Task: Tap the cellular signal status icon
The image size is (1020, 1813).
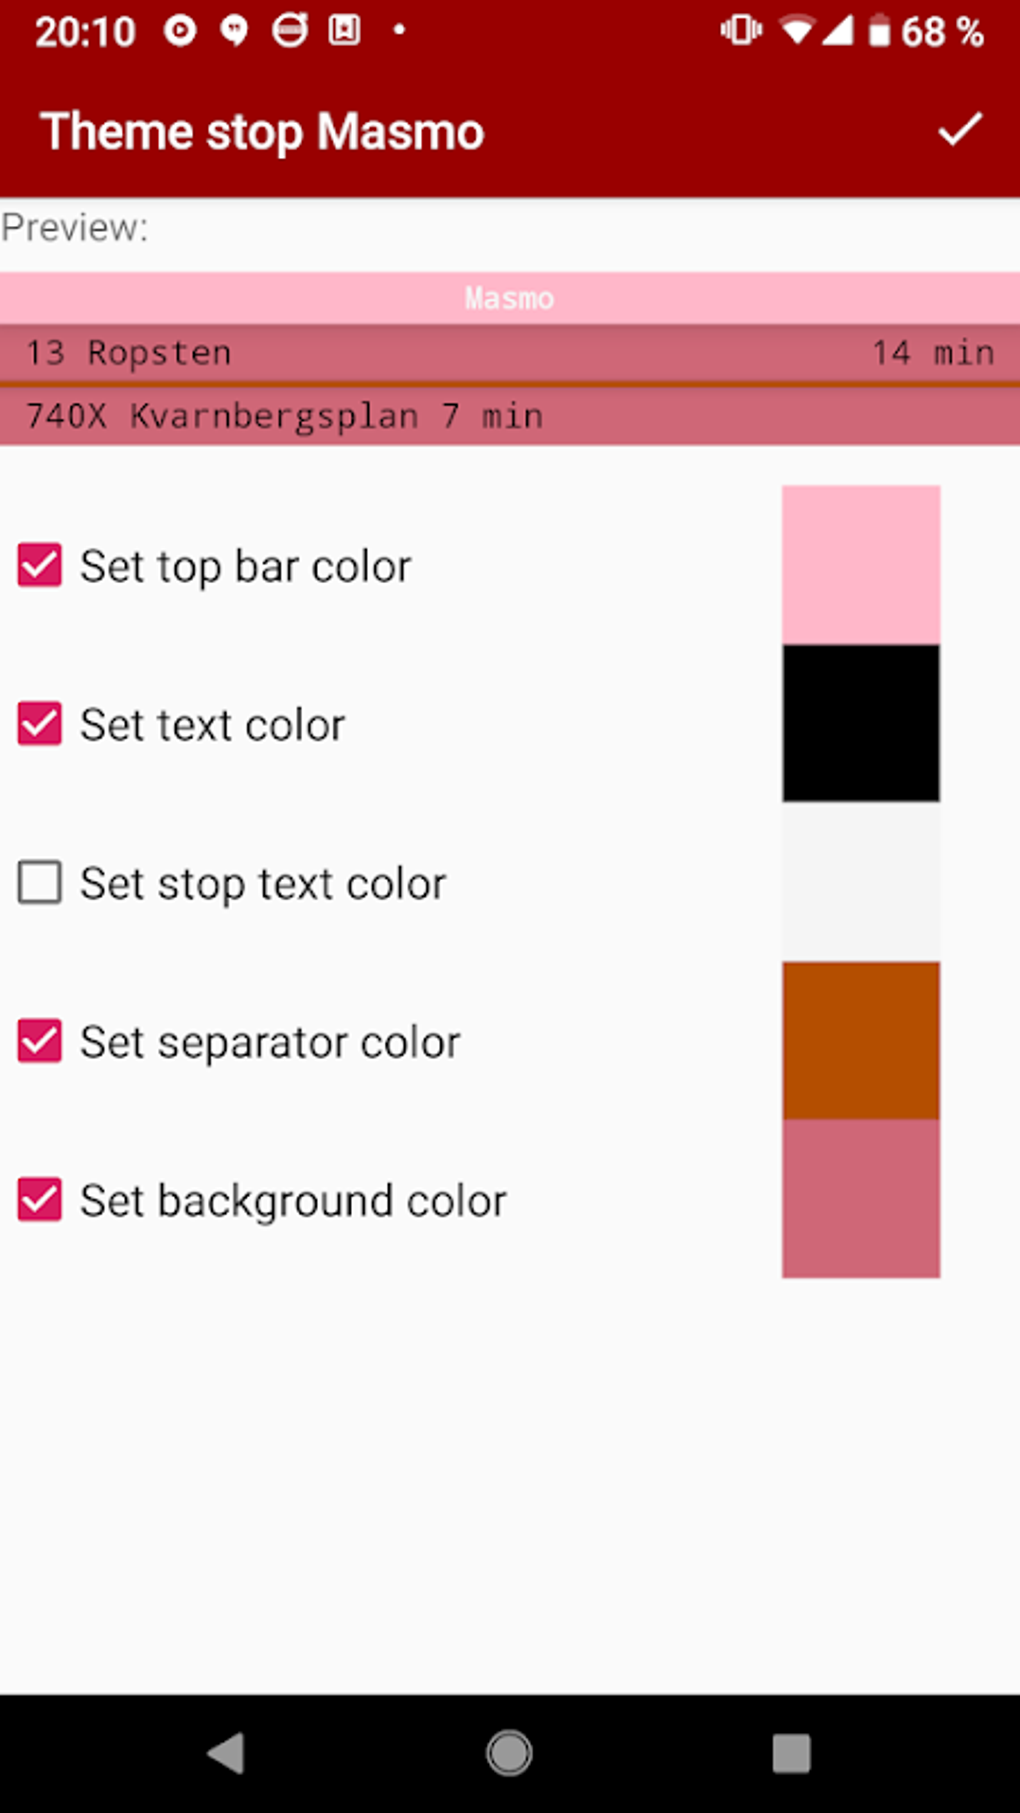Action: (837, 31)
